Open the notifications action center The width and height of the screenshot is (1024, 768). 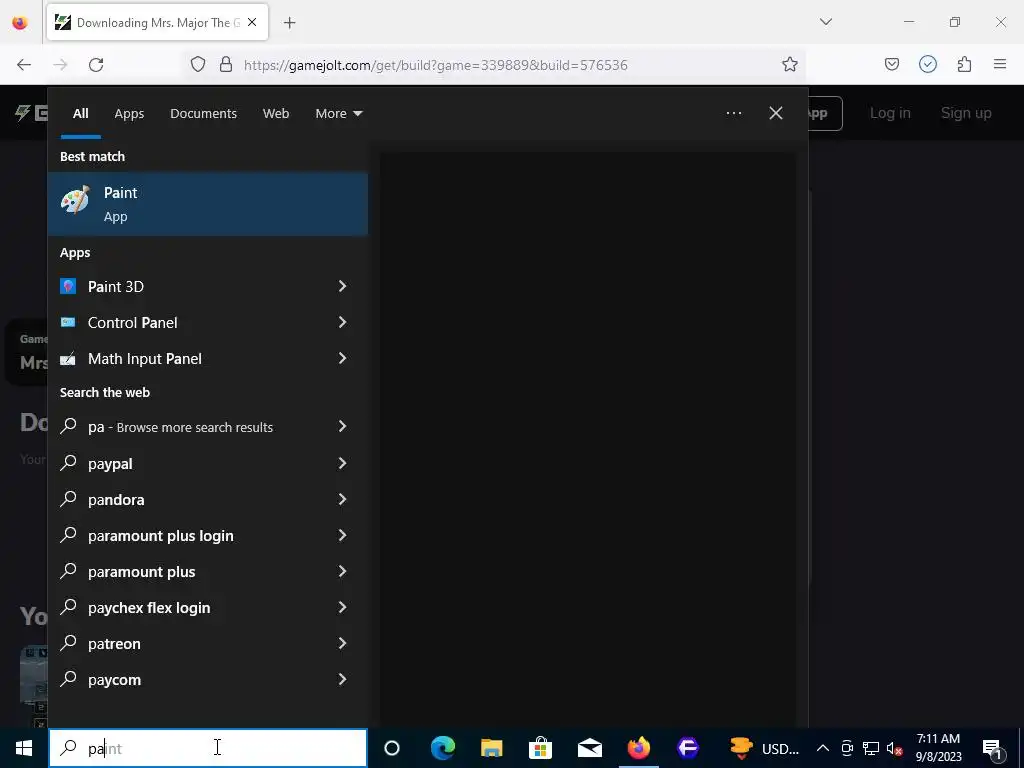(992, 748)
